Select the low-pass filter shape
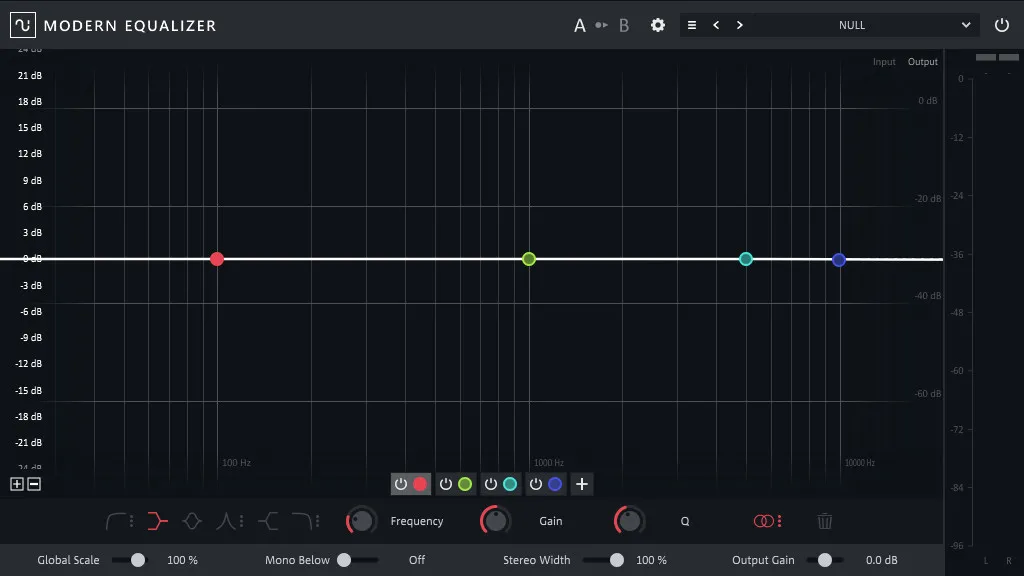Viewport: 1024px width, 576px height. click(x=302, y=521)
